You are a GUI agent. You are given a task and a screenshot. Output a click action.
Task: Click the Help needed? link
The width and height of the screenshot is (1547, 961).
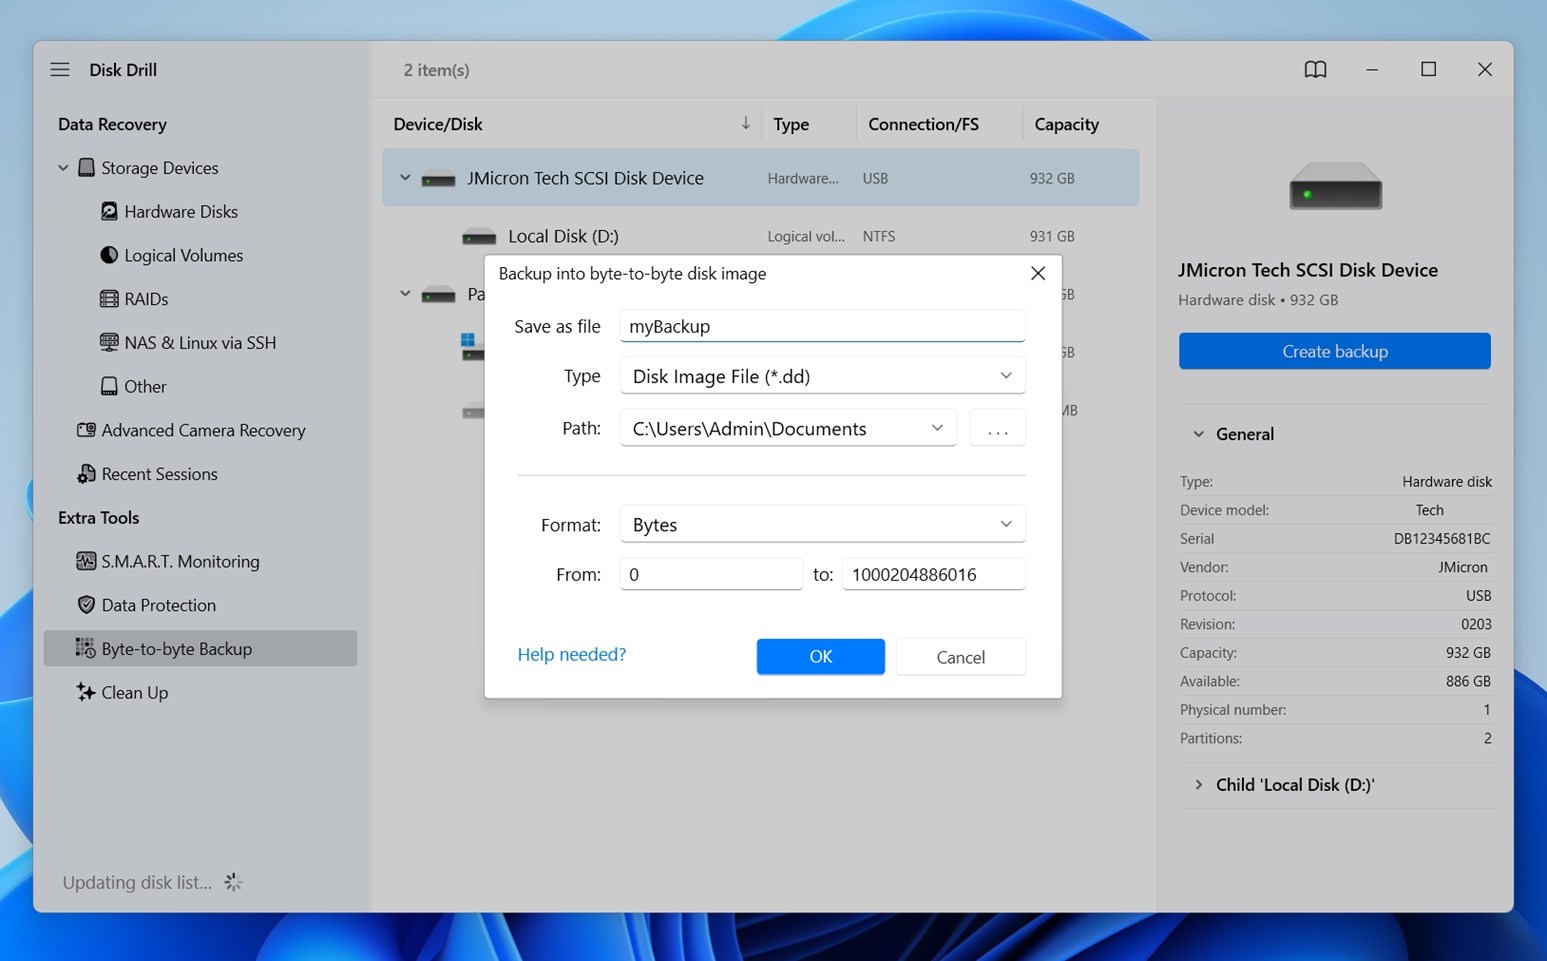click(571, 654)
